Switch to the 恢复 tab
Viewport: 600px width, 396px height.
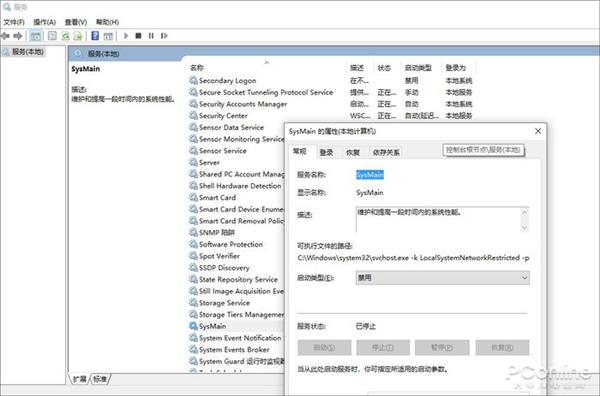[x=353, y=152]
